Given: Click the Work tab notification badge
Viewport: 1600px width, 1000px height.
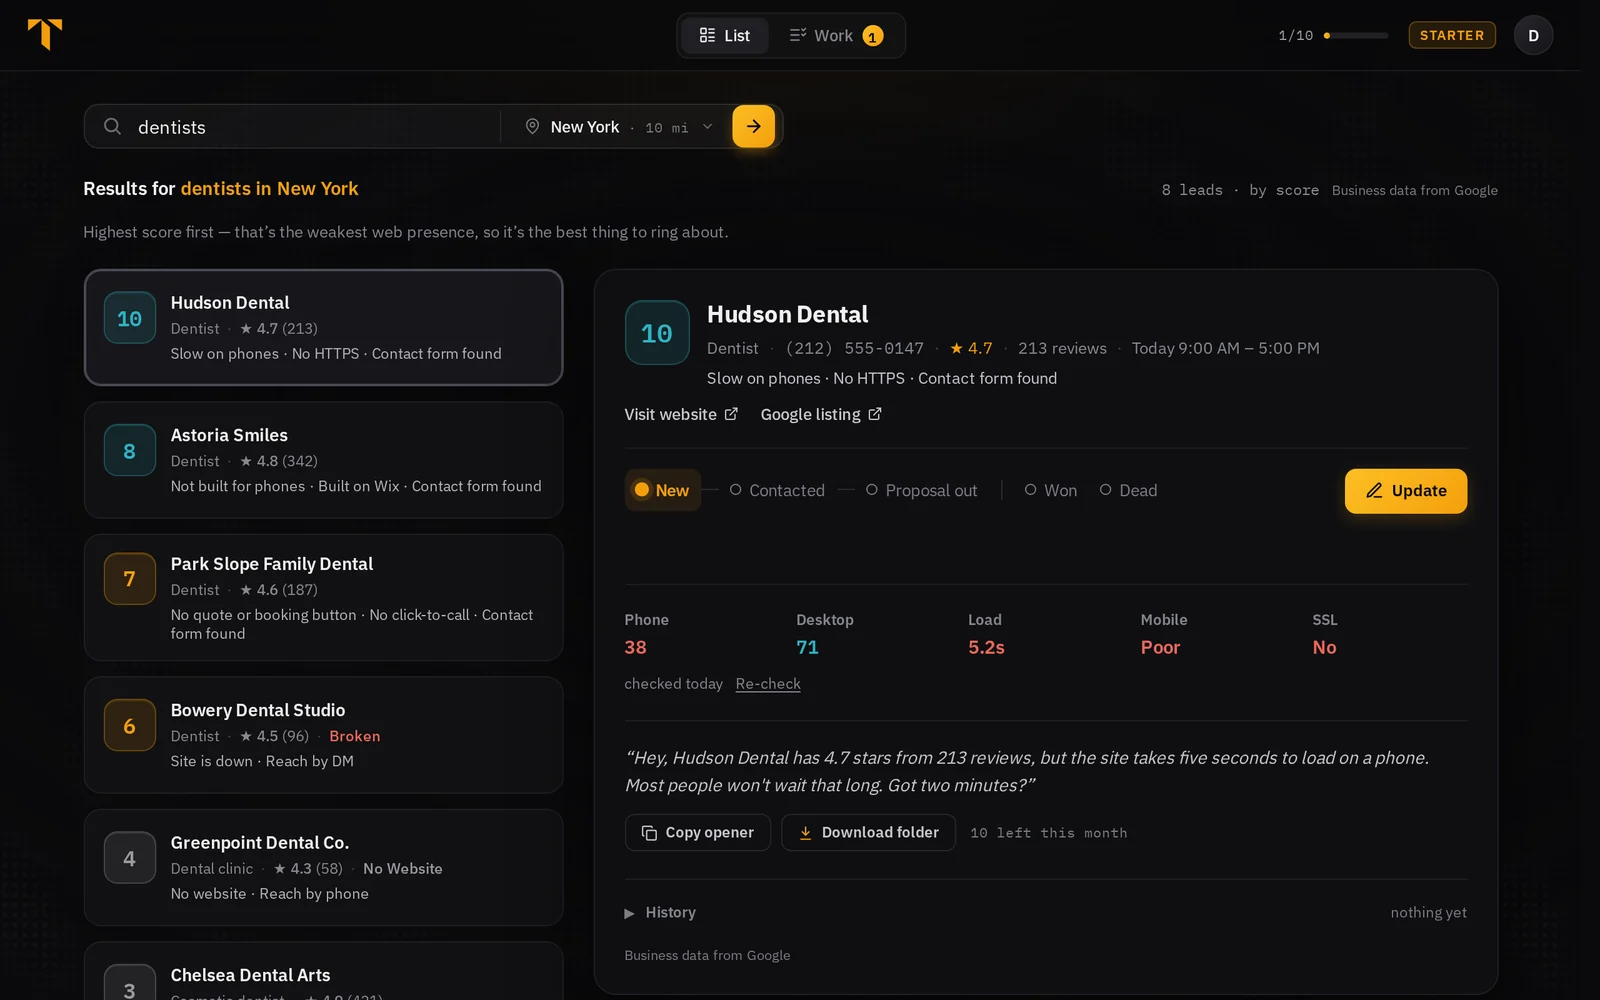Looking at the screenshot, I should tap(873, 36).
